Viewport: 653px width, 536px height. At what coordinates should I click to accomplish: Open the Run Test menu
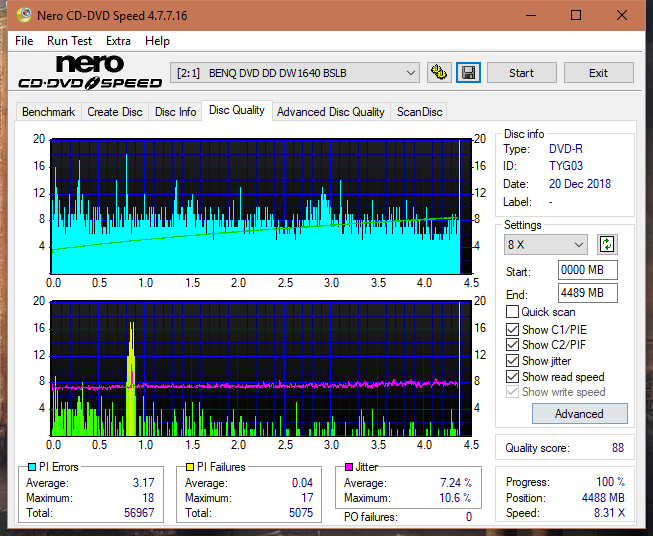coord(69,41)
